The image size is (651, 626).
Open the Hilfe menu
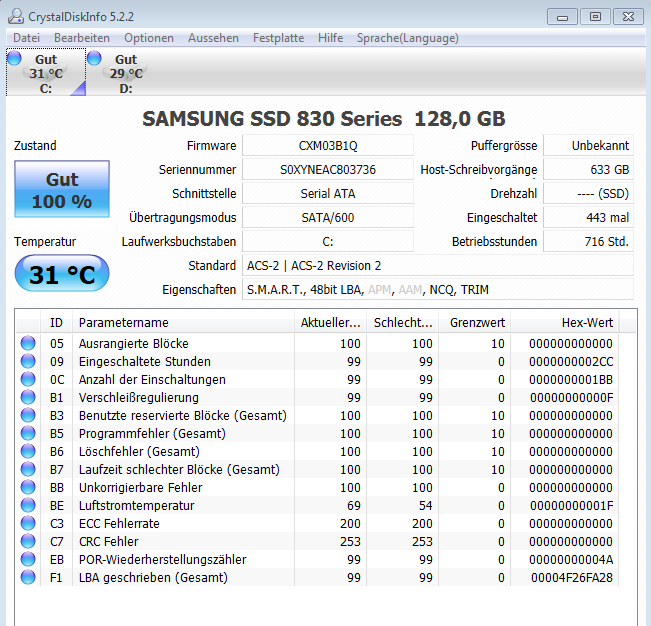coord(330,38)
